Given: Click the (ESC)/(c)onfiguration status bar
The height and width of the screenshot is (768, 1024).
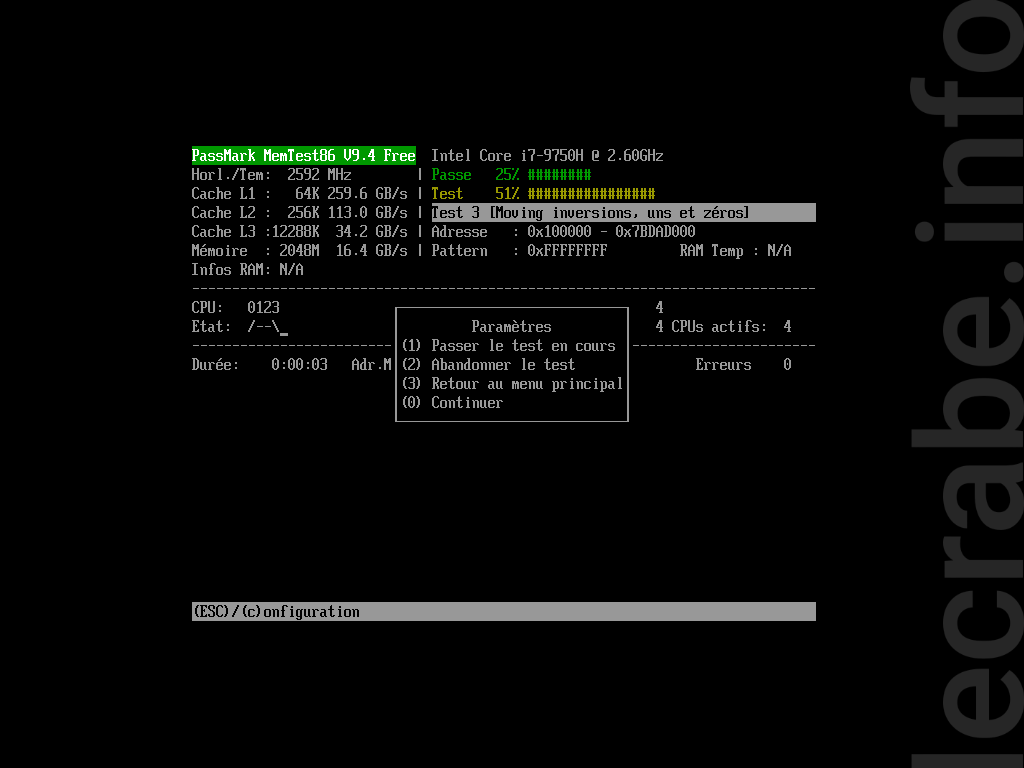Looking at the screenshot, I should [x=504, y=611].
